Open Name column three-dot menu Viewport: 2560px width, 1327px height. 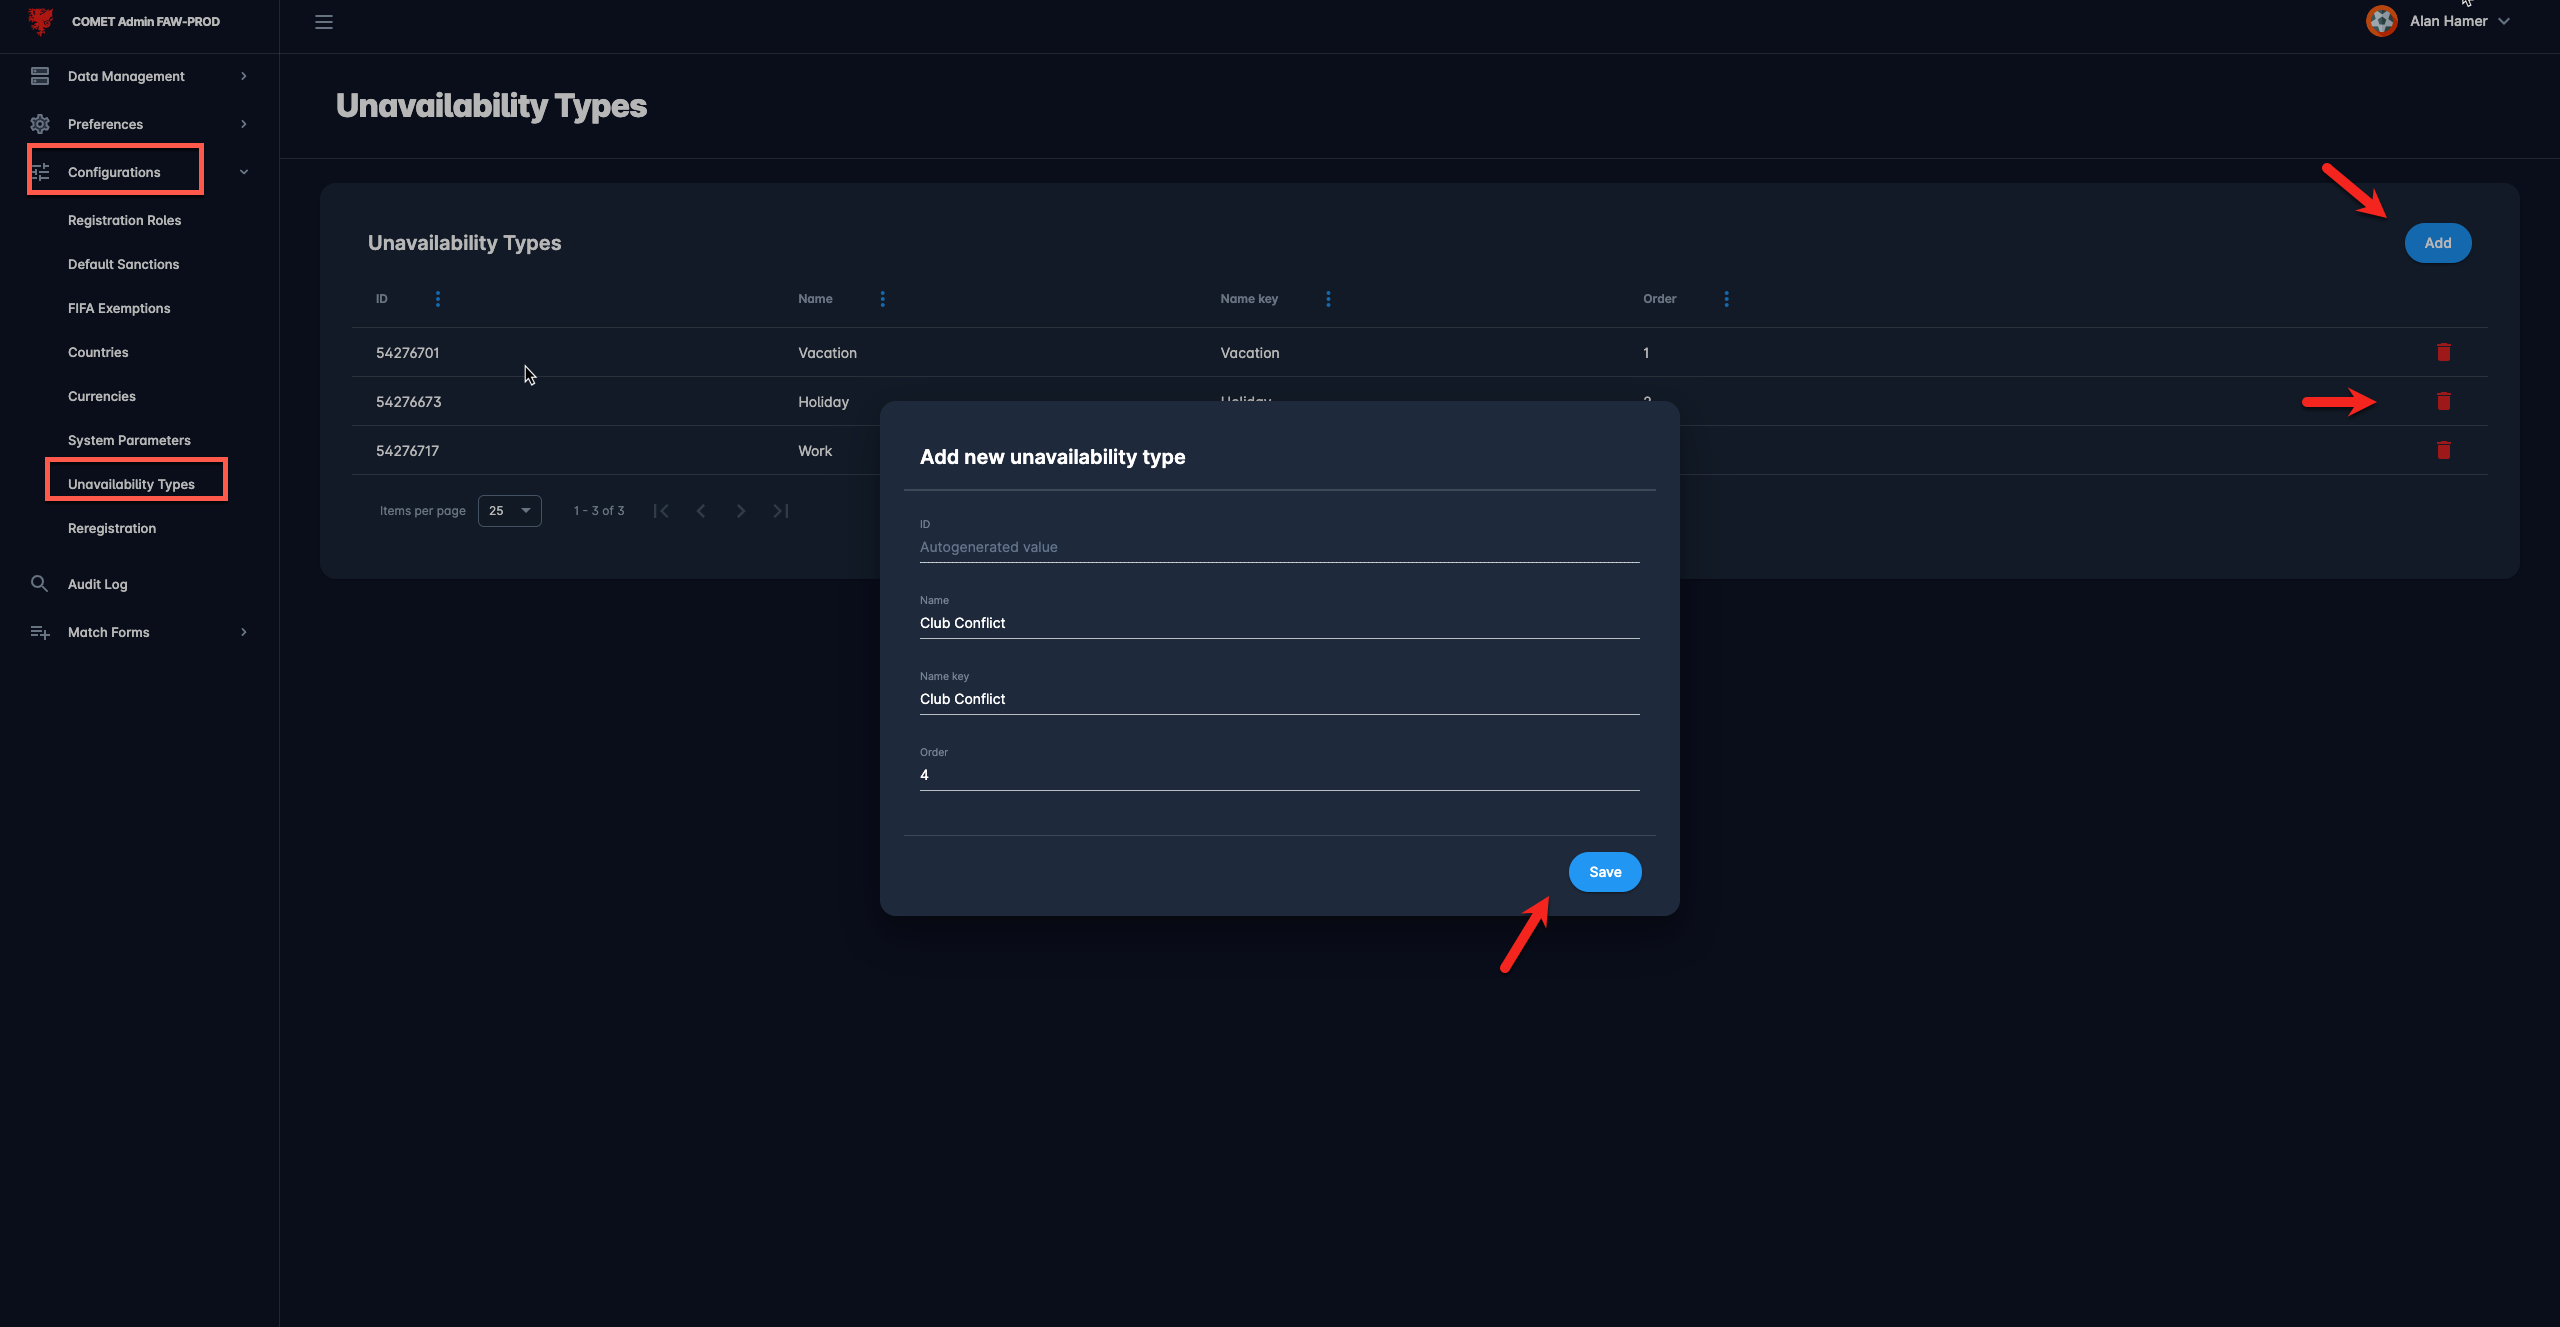(882, 299)
